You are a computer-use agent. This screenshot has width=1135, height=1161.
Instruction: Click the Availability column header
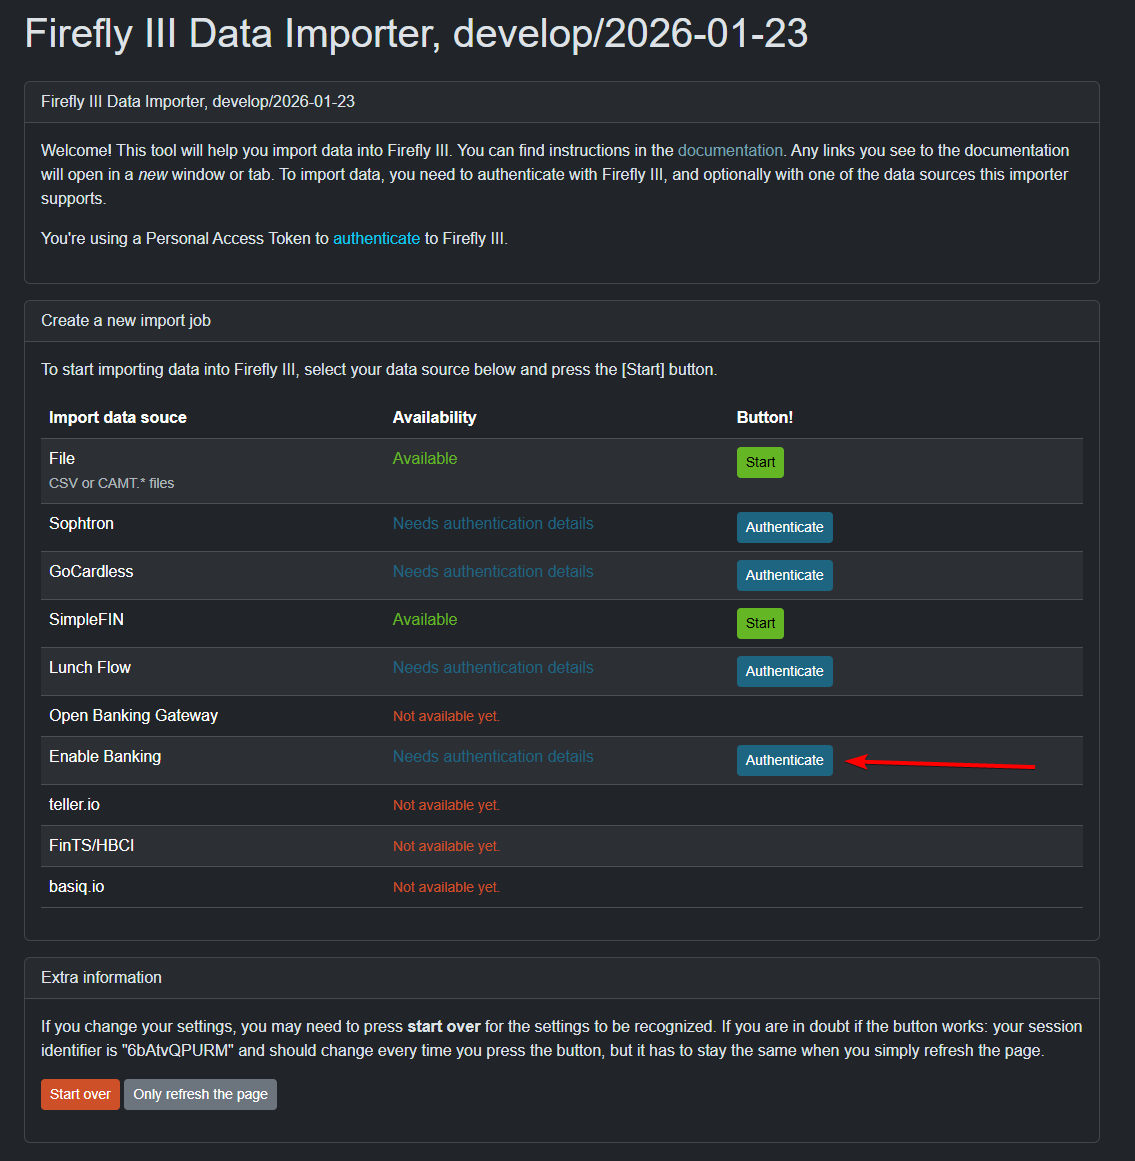point(435,418)
